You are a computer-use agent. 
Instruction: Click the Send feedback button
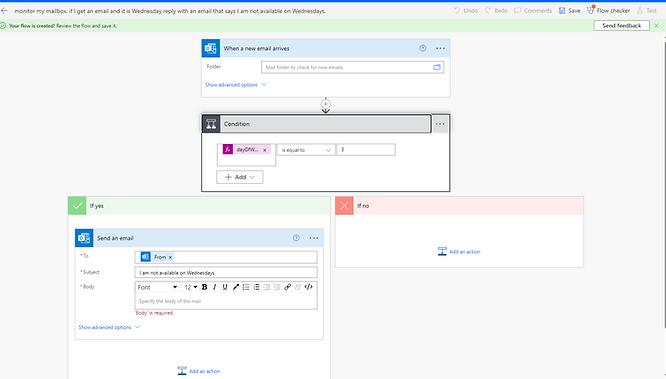(621, 25)
